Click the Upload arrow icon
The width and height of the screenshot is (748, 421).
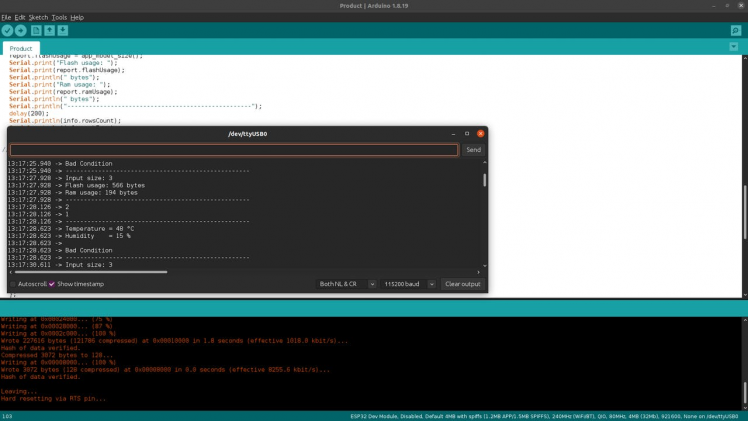coord(20,31)
